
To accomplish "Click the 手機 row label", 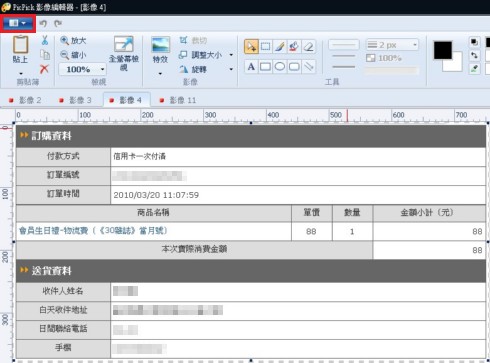I will pyautogui.click(x=63, y=348).
